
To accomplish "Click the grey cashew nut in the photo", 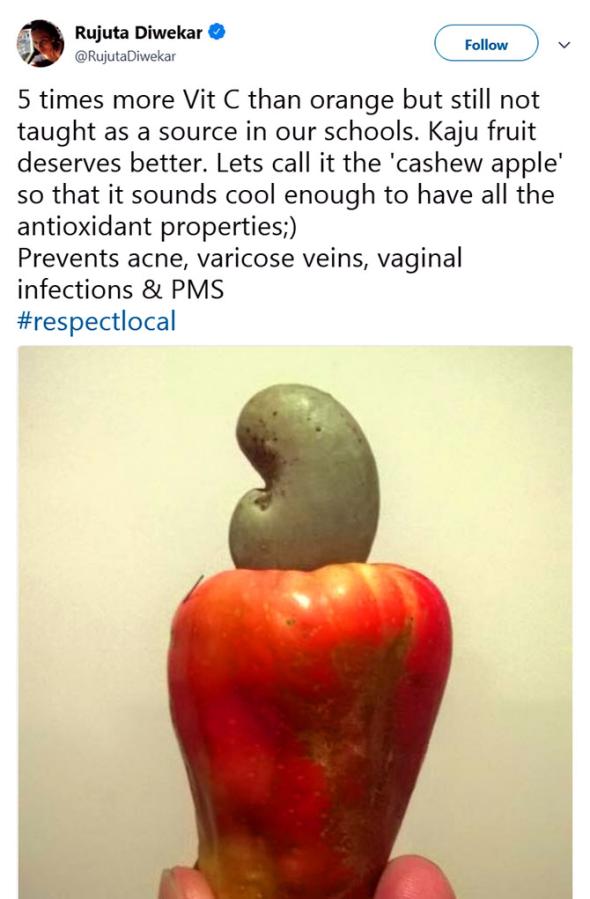I will click(x=304, y=478).
